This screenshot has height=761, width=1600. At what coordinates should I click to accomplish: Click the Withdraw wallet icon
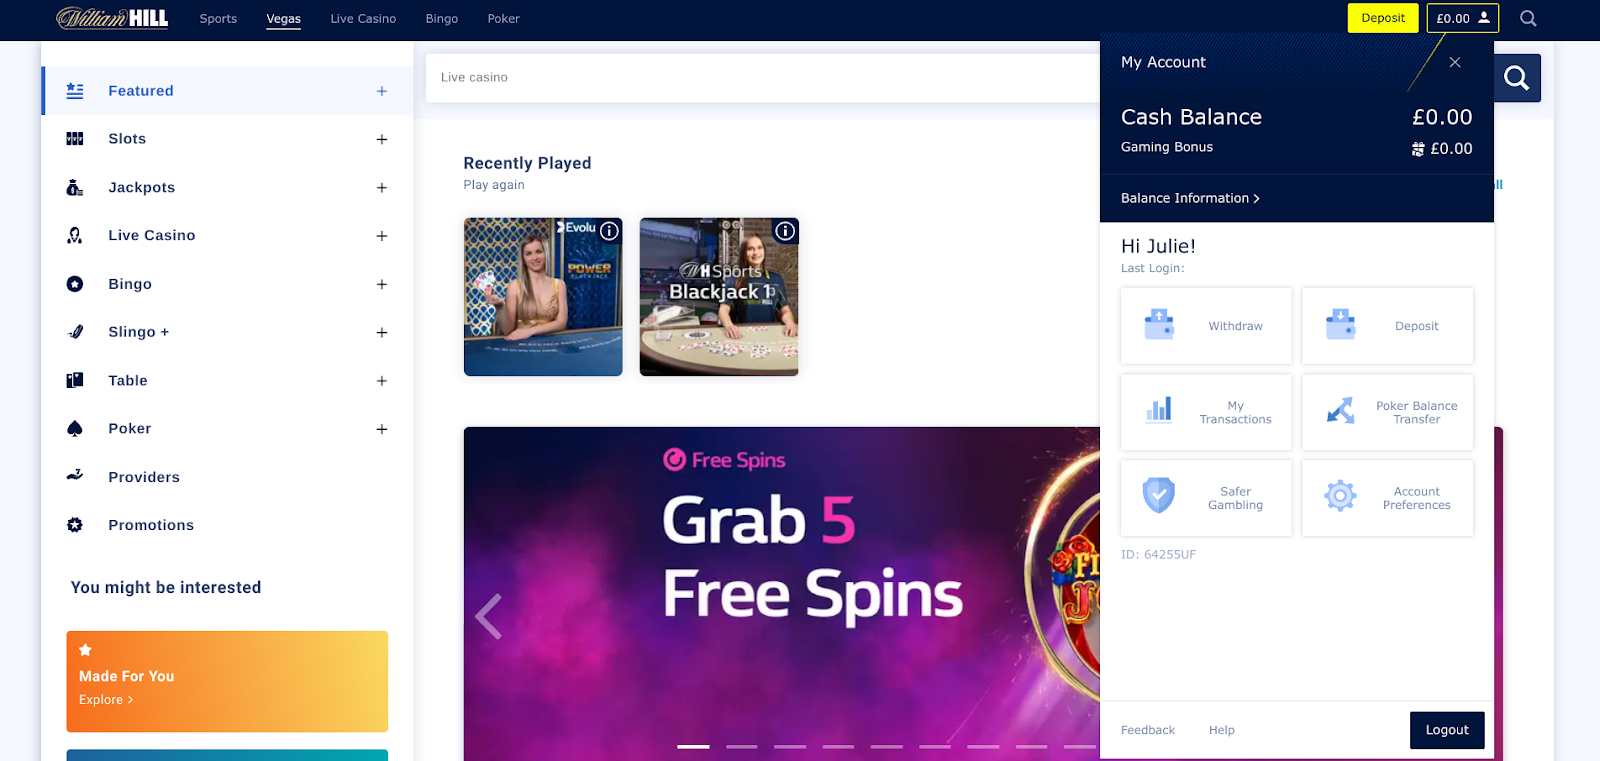(x=1159, y=325)
